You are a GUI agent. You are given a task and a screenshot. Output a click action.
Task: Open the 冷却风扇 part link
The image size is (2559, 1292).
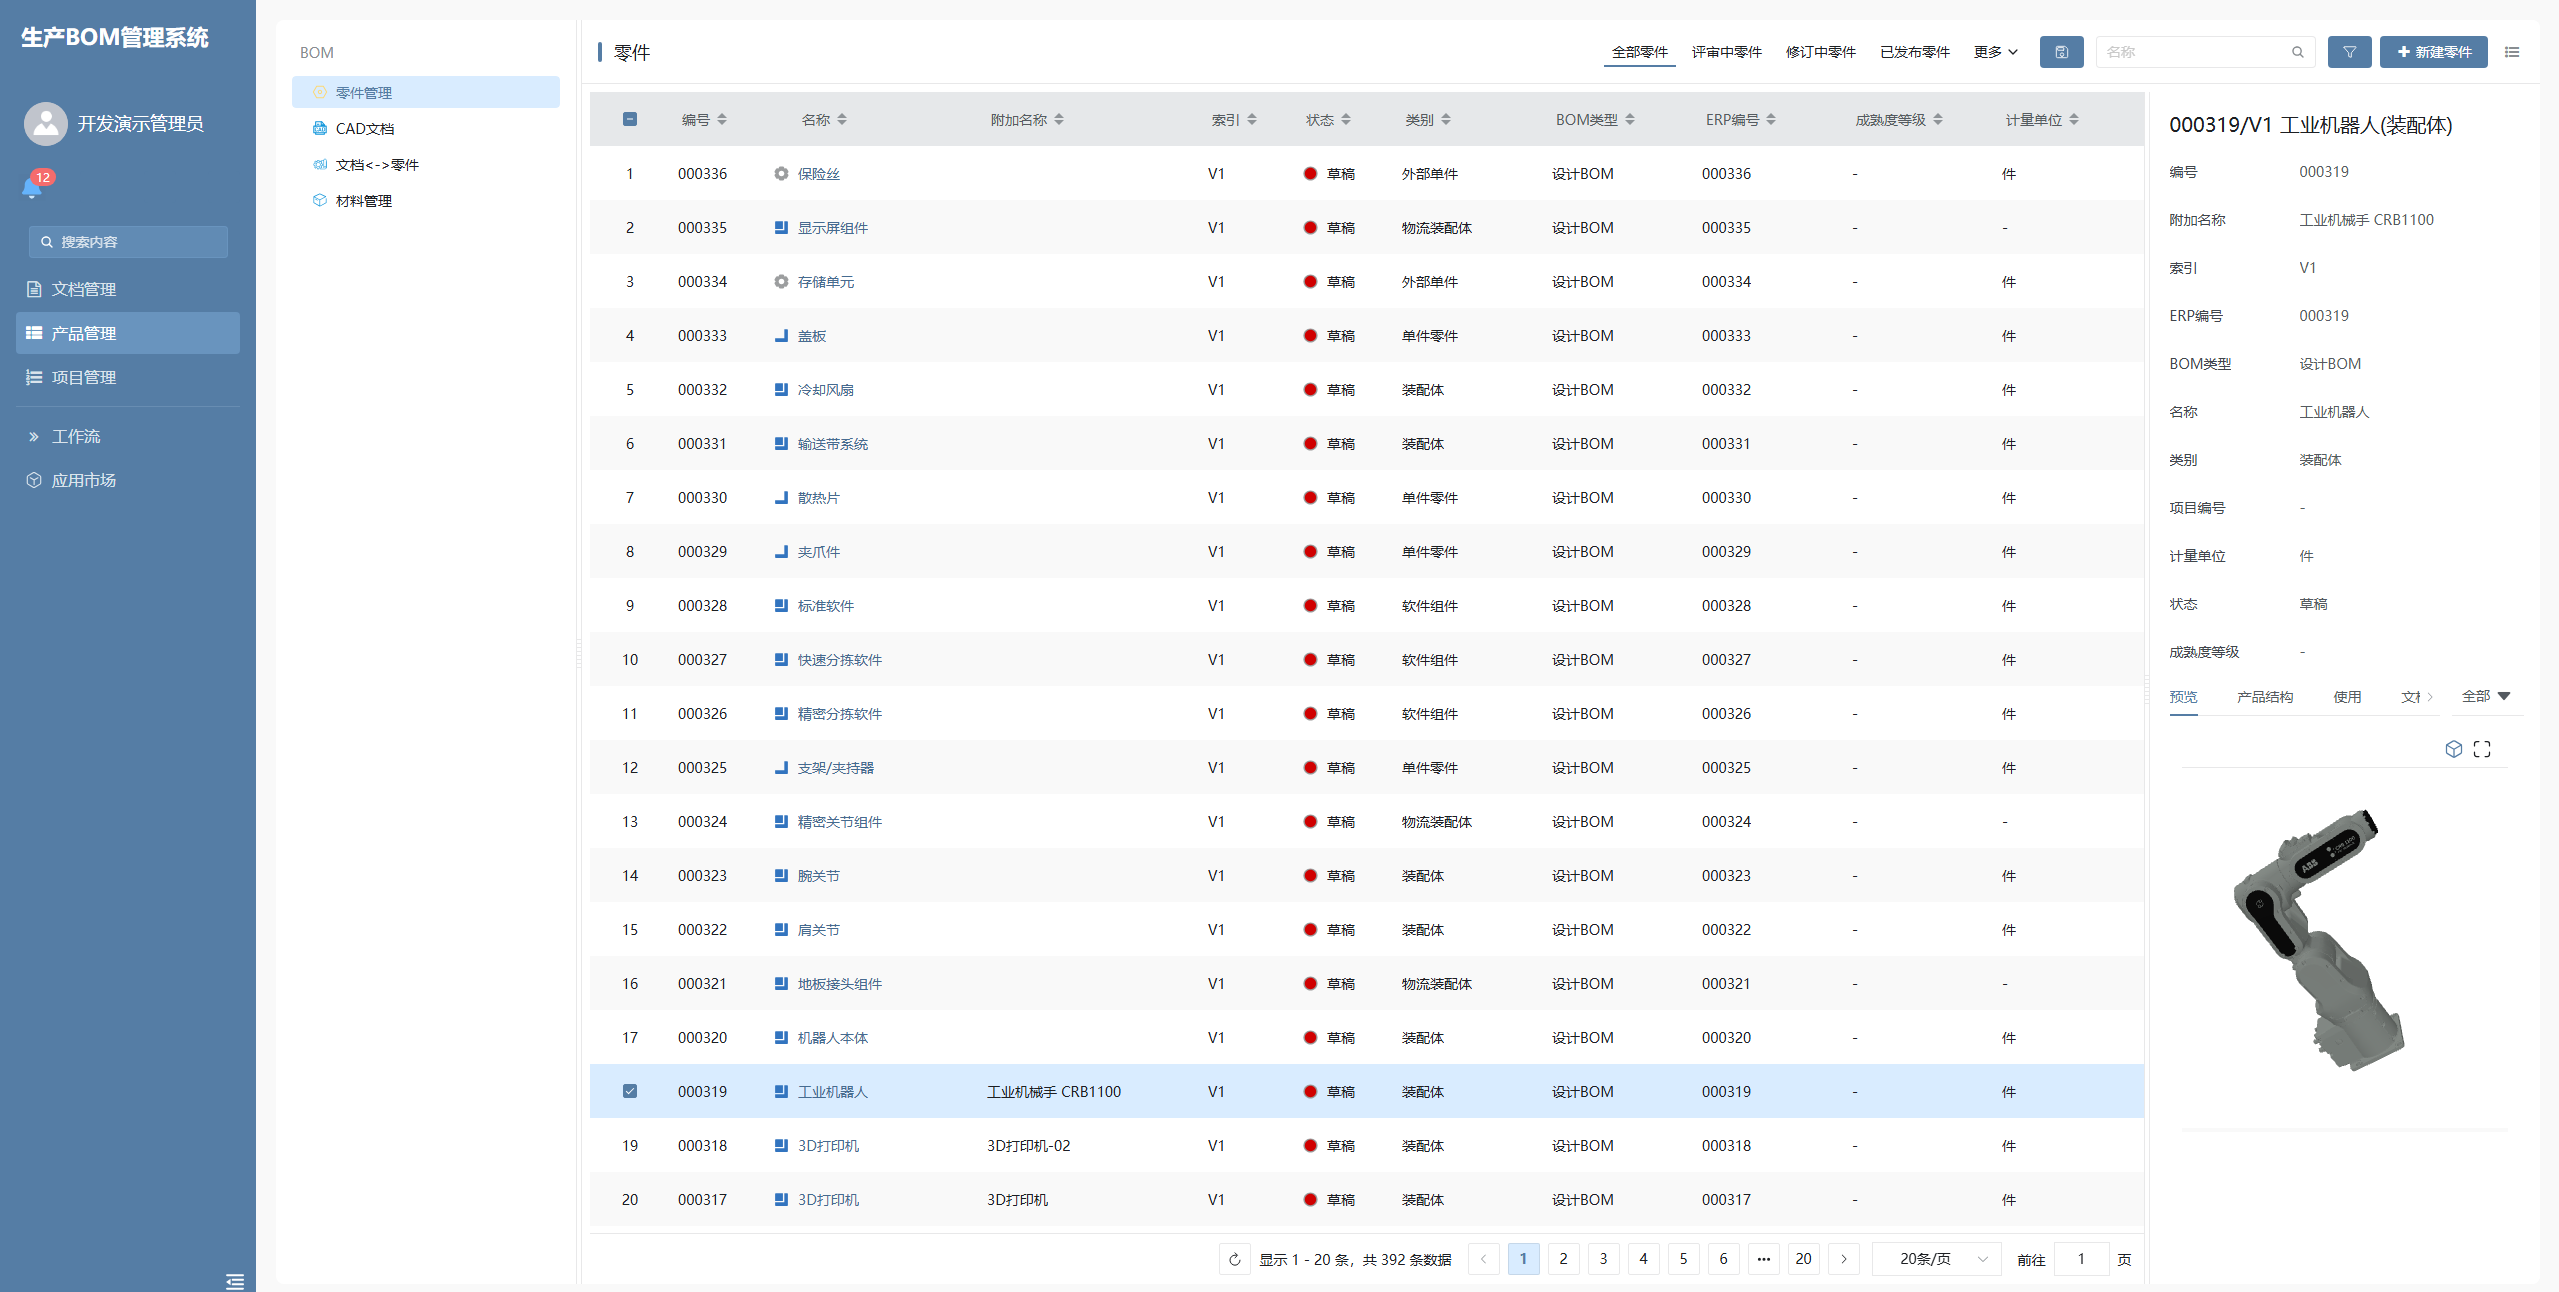click(x=825, y=390)
